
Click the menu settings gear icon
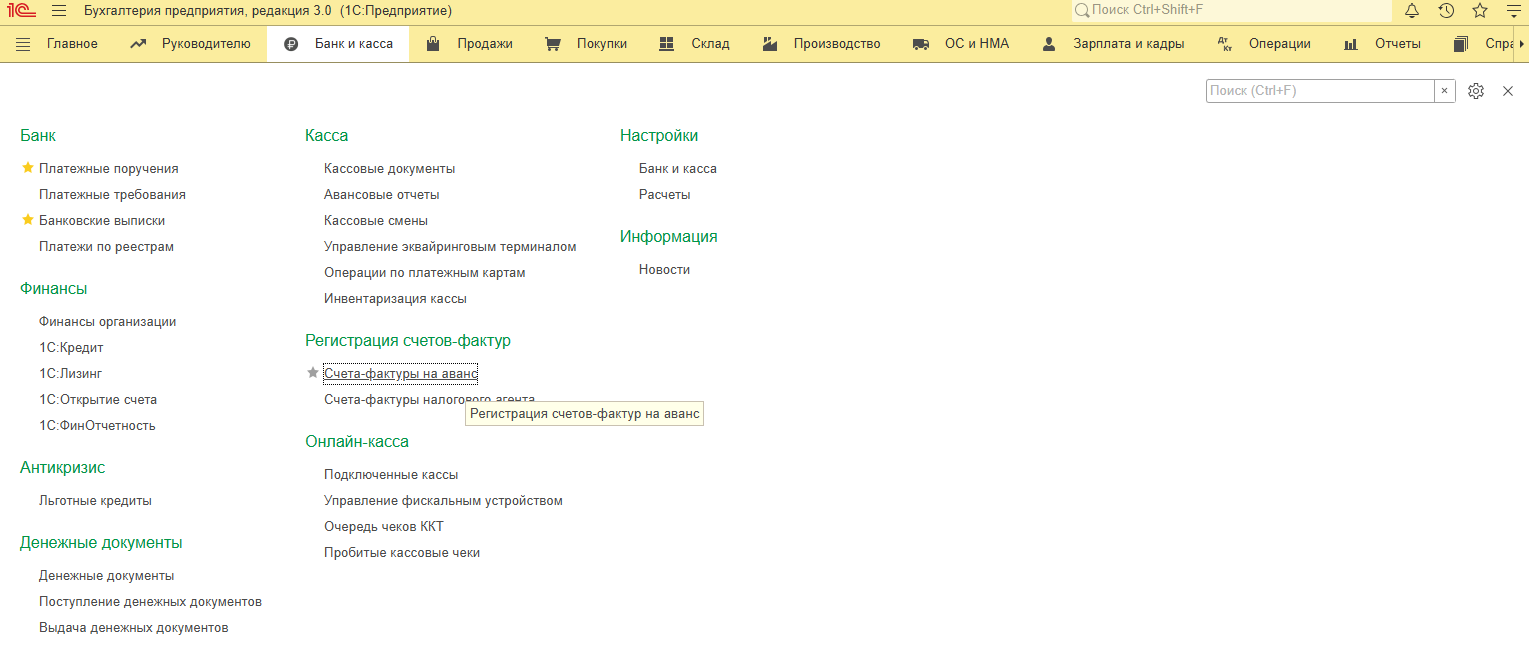point(1476,91)
